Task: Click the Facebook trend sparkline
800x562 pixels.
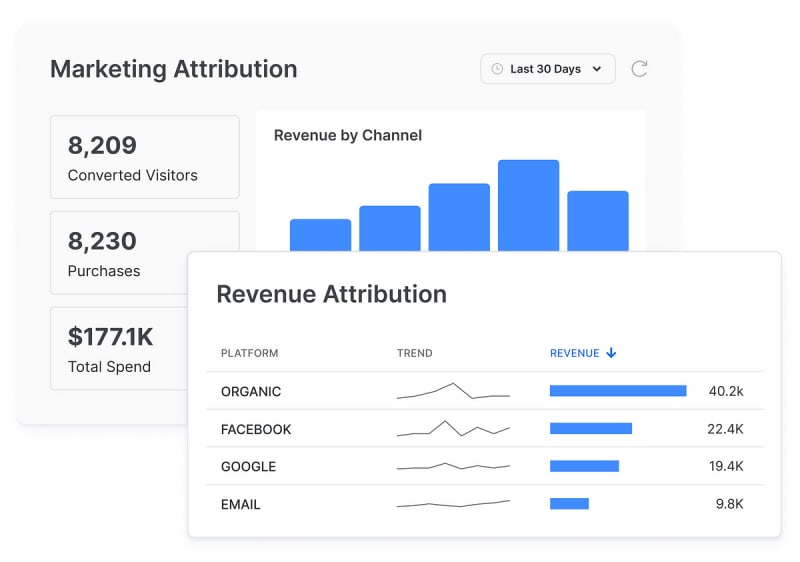Action: click(453, 428)
